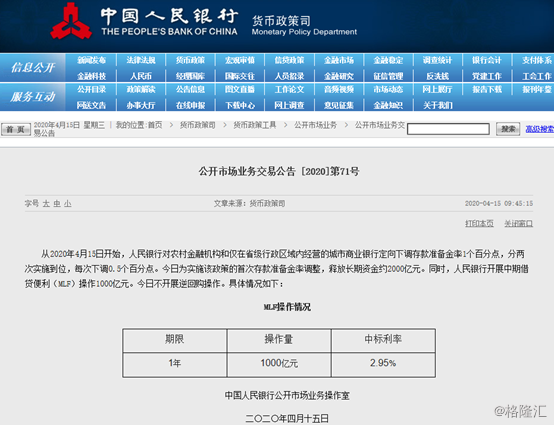The width and height of the screenshot is (554, 425).
Task: Select the 信息公开 section tab
Action: (33, 67)
